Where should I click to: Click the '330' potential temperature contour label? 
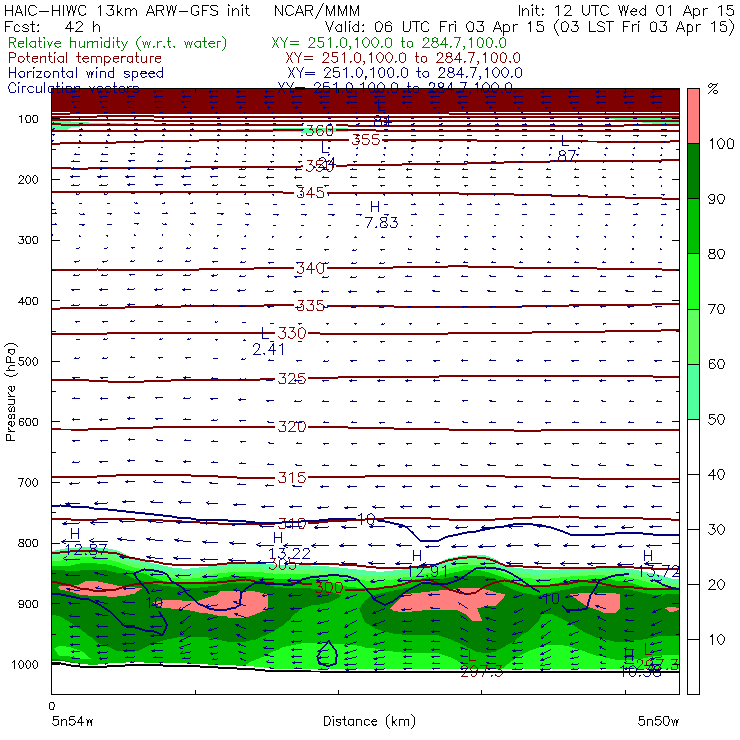(x=292, y=333)
